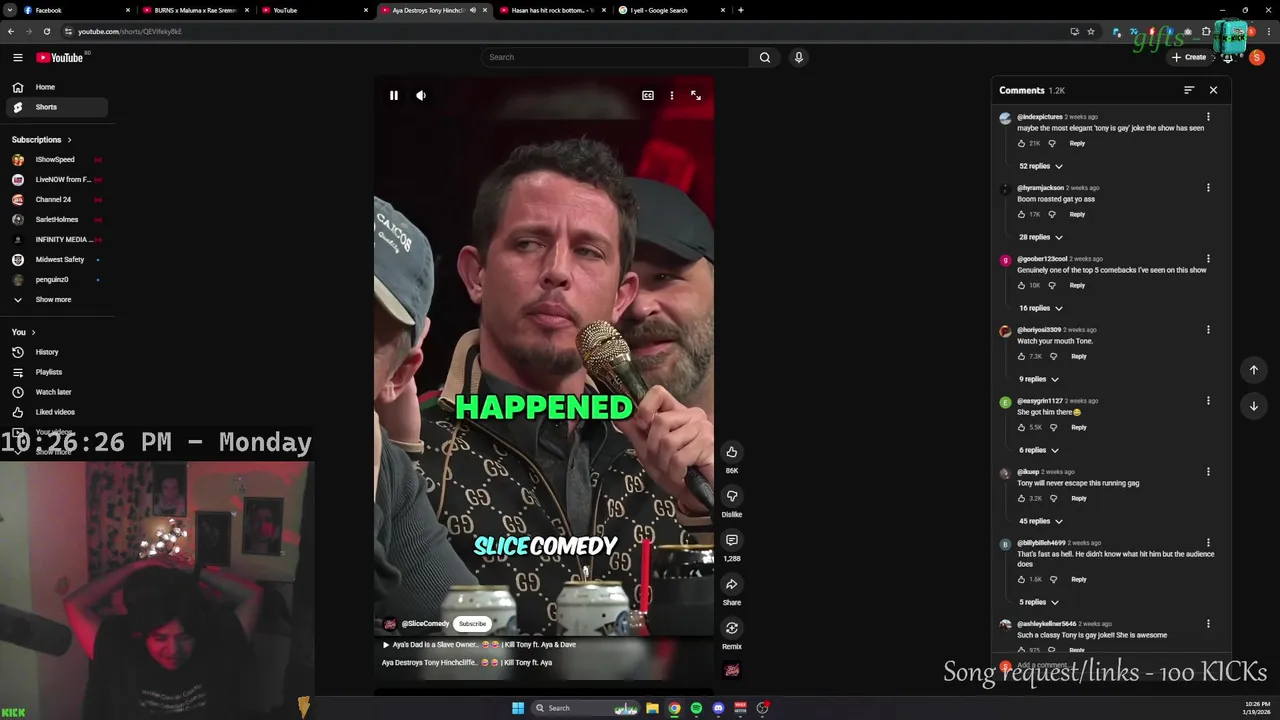Screen dimensions: 1280x720
Task: Share this Short
Action: point(732,584)
